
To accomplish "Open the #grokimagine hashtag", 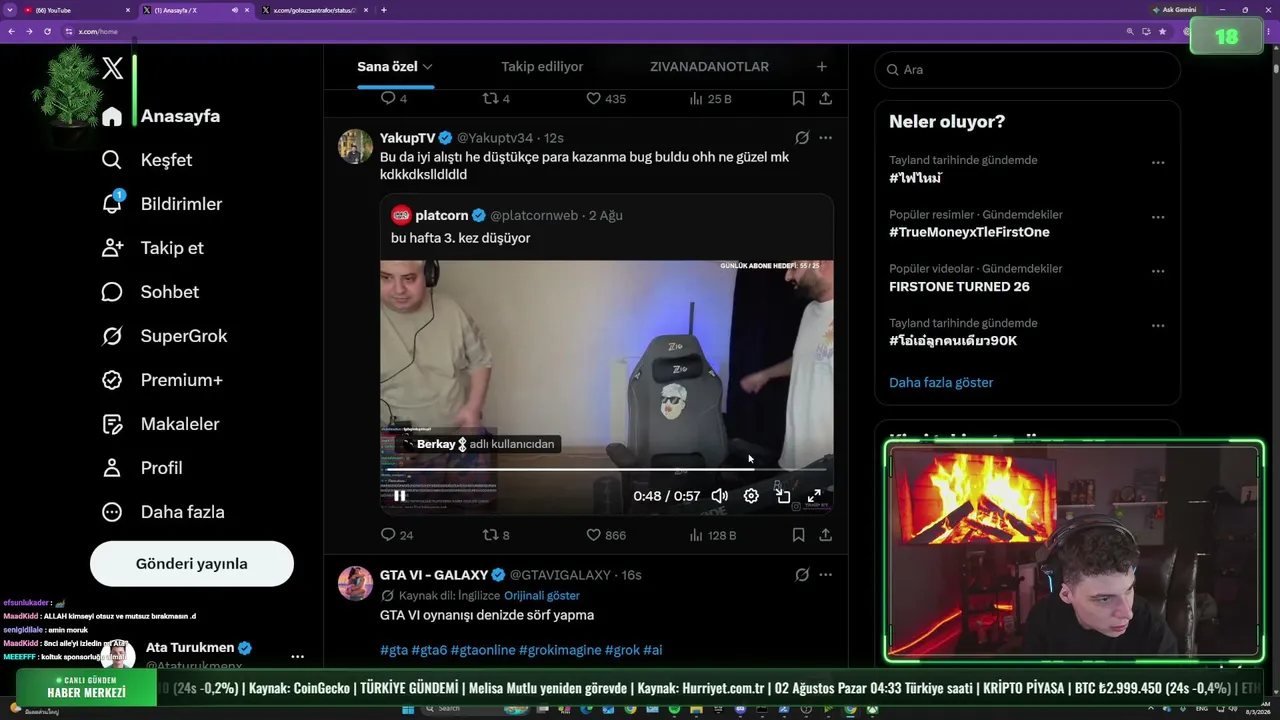I will [559, 650].
